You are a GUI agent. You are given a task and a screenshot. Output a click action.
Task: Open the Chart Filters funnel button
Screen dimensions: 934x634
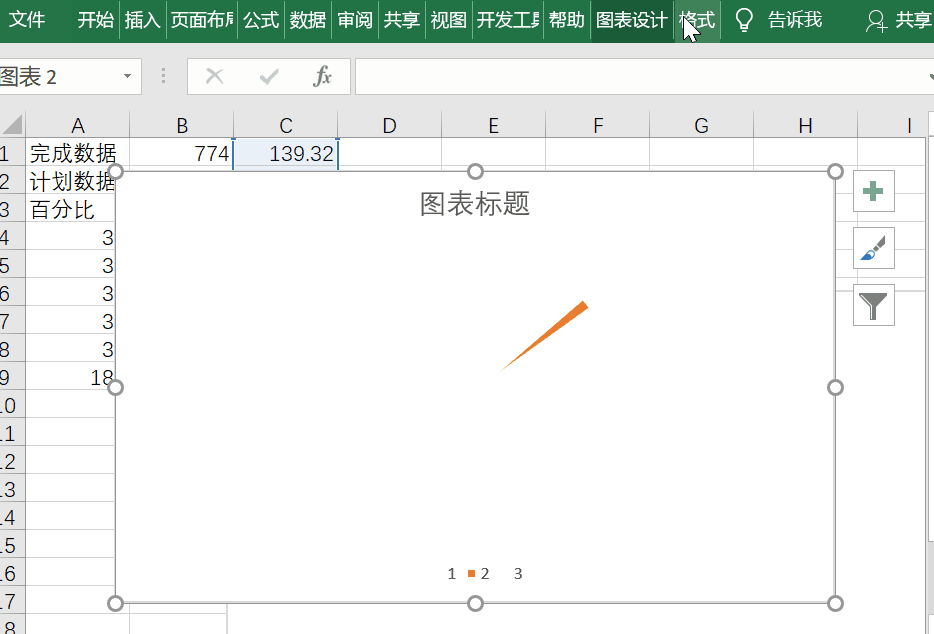tap(873, 305)
